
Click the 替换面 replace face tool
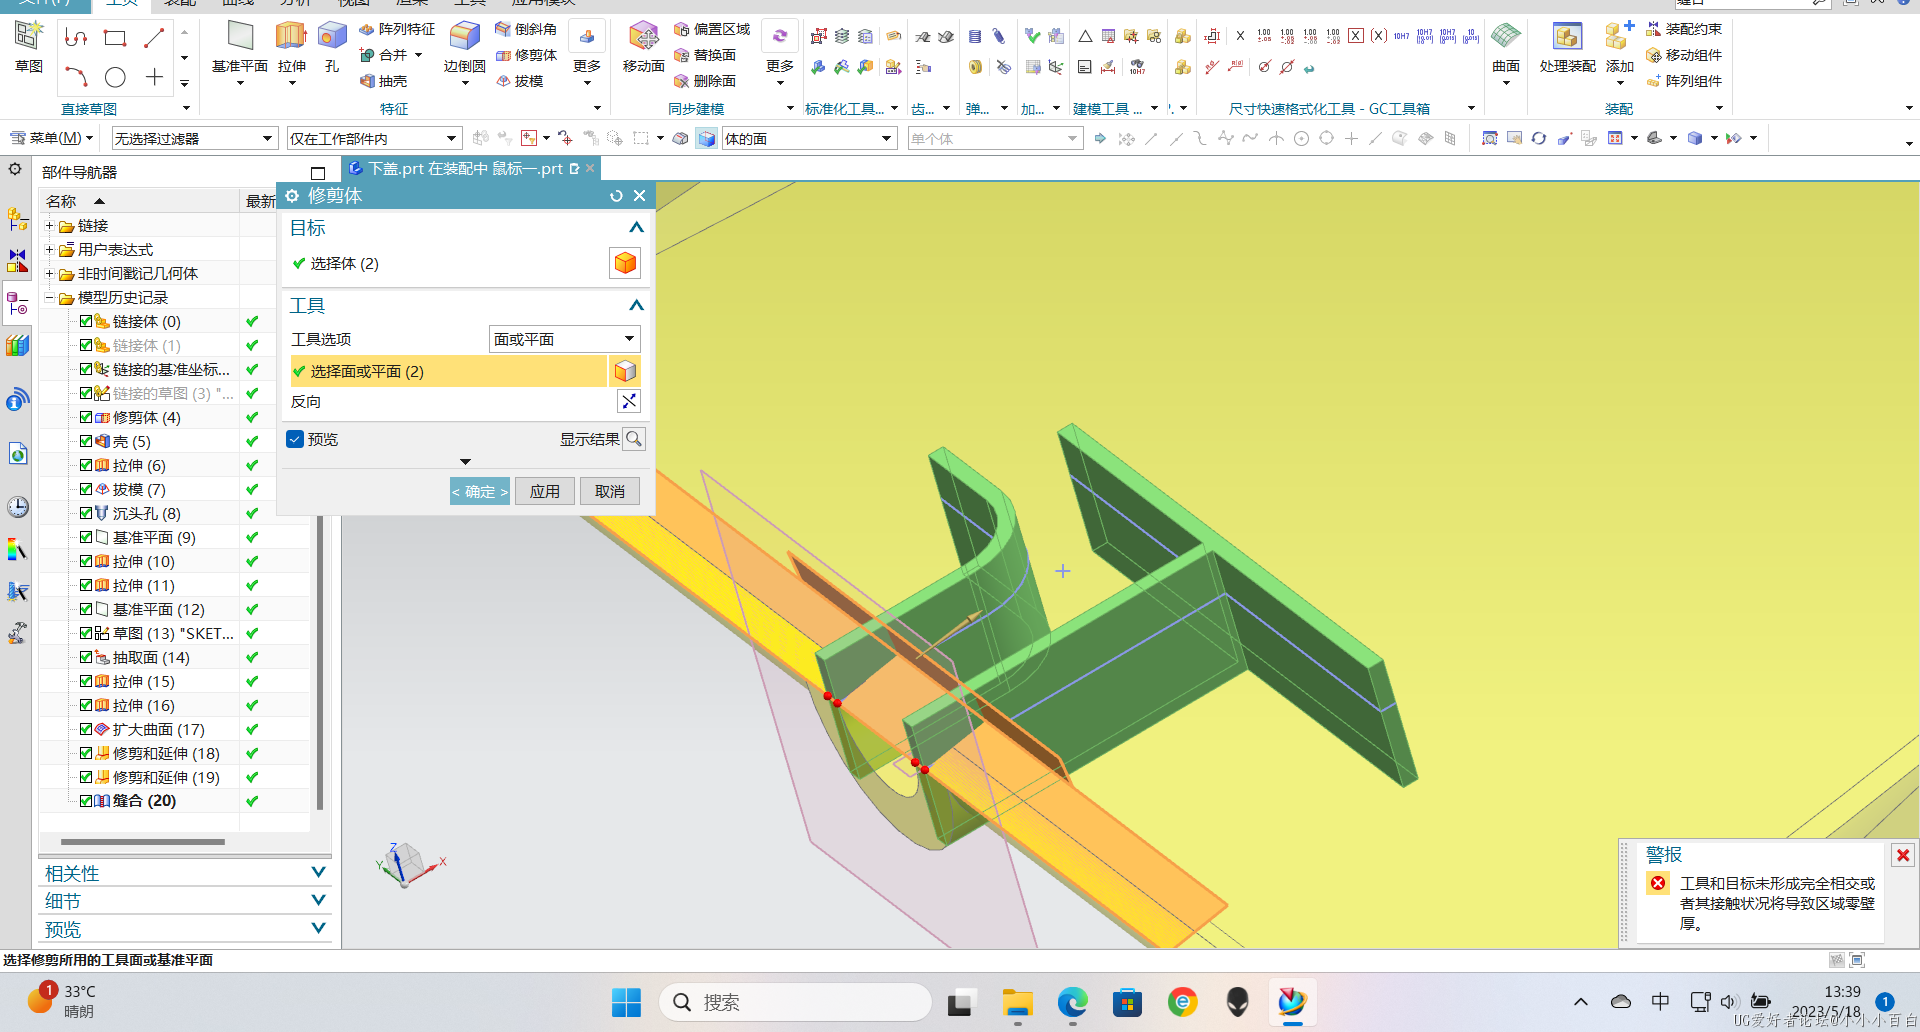pos(705,55)
